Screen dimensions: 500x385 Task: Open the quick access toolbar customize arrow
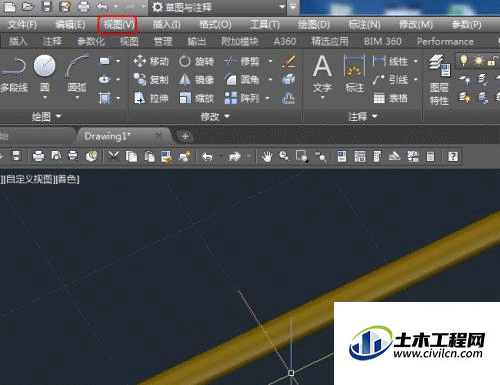tap(293, 6)
